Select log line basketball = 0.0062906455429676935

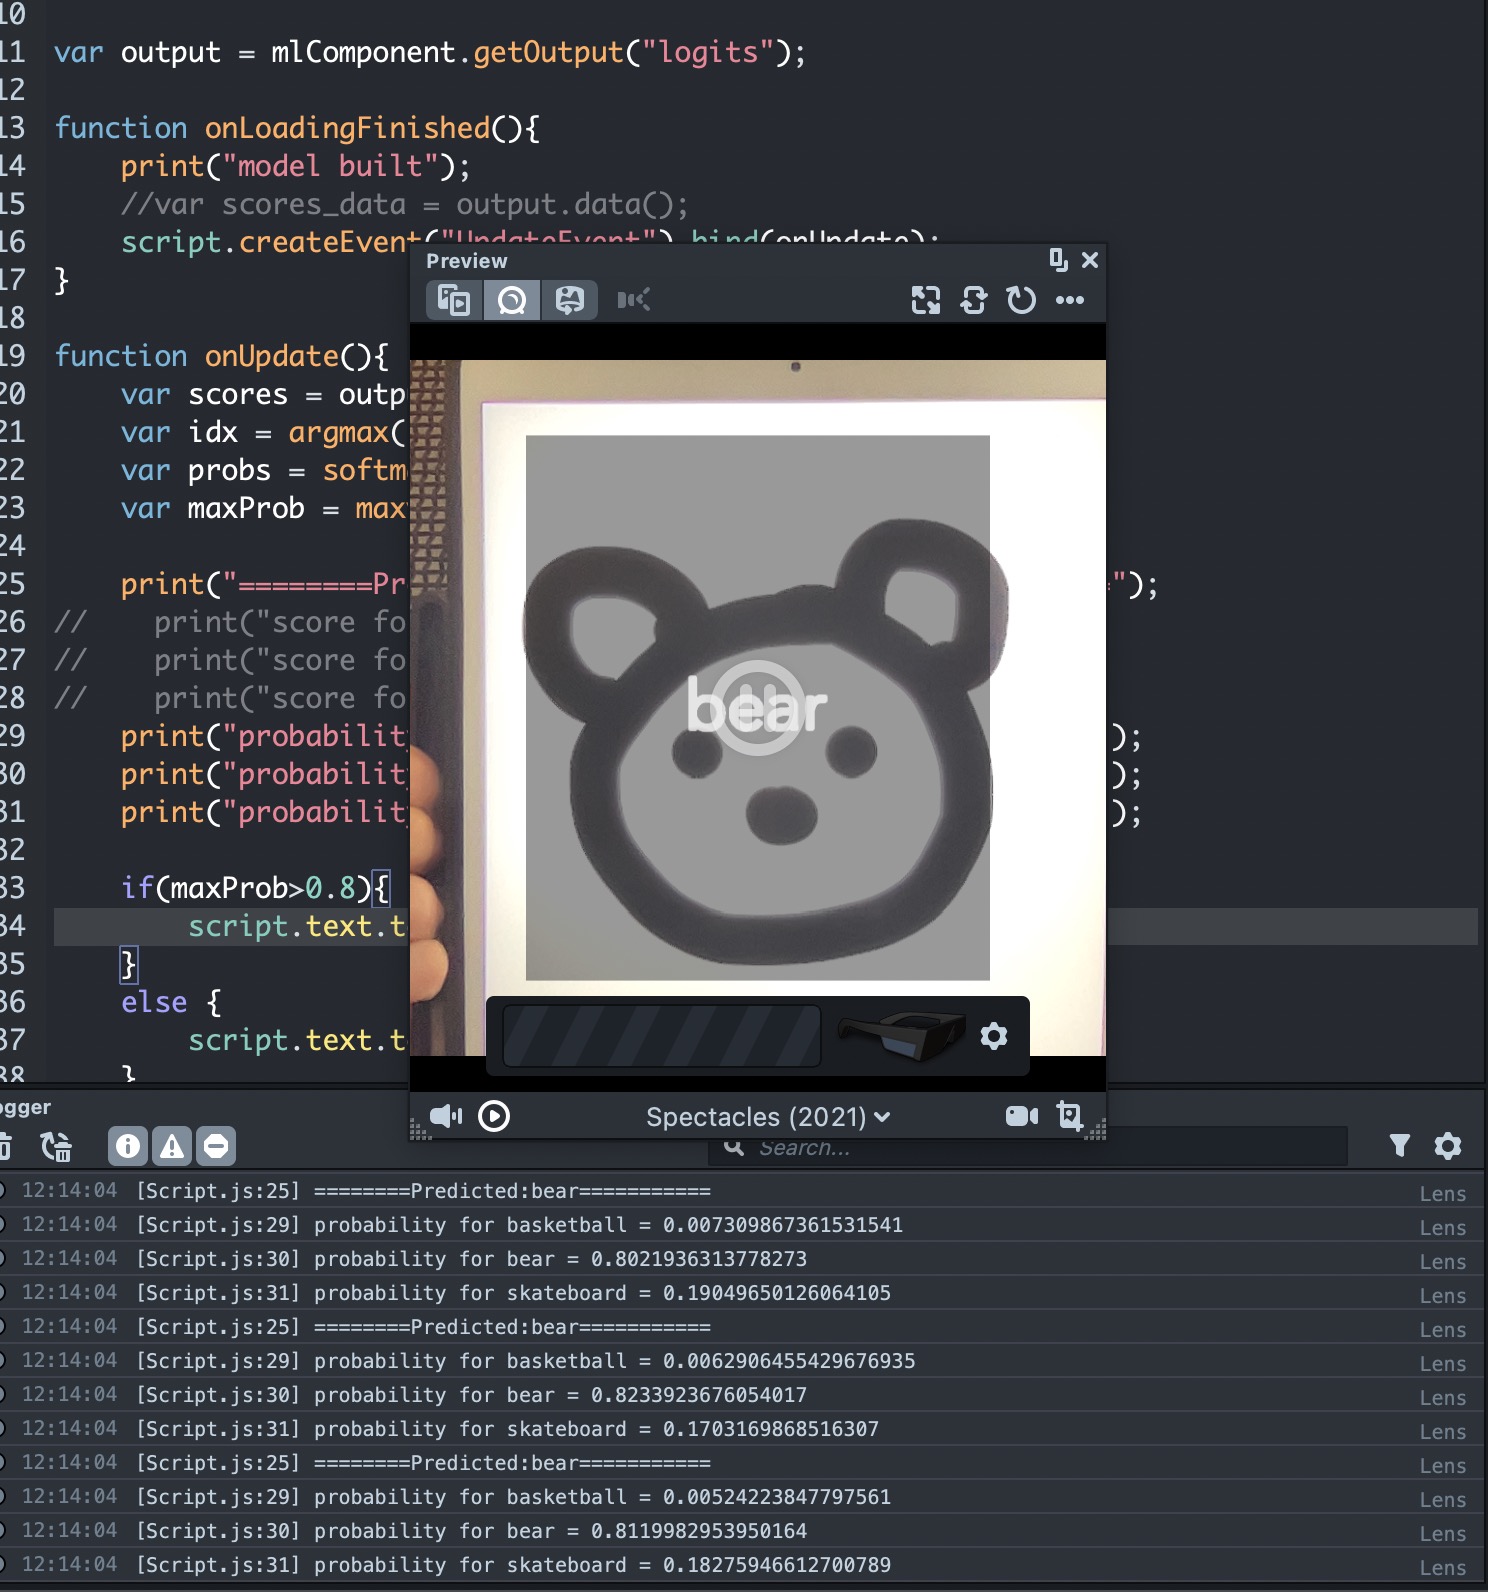click(x=744, y=1361)
